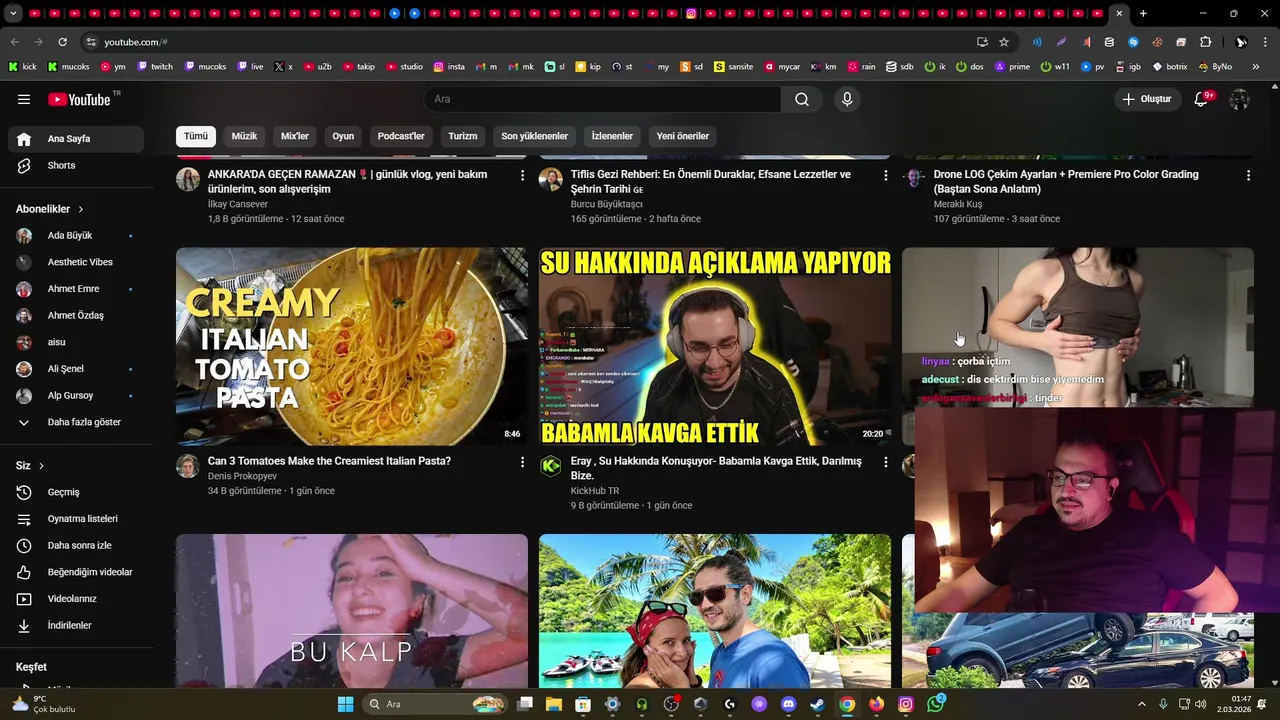Focus the Ara search field

[602, 99]
